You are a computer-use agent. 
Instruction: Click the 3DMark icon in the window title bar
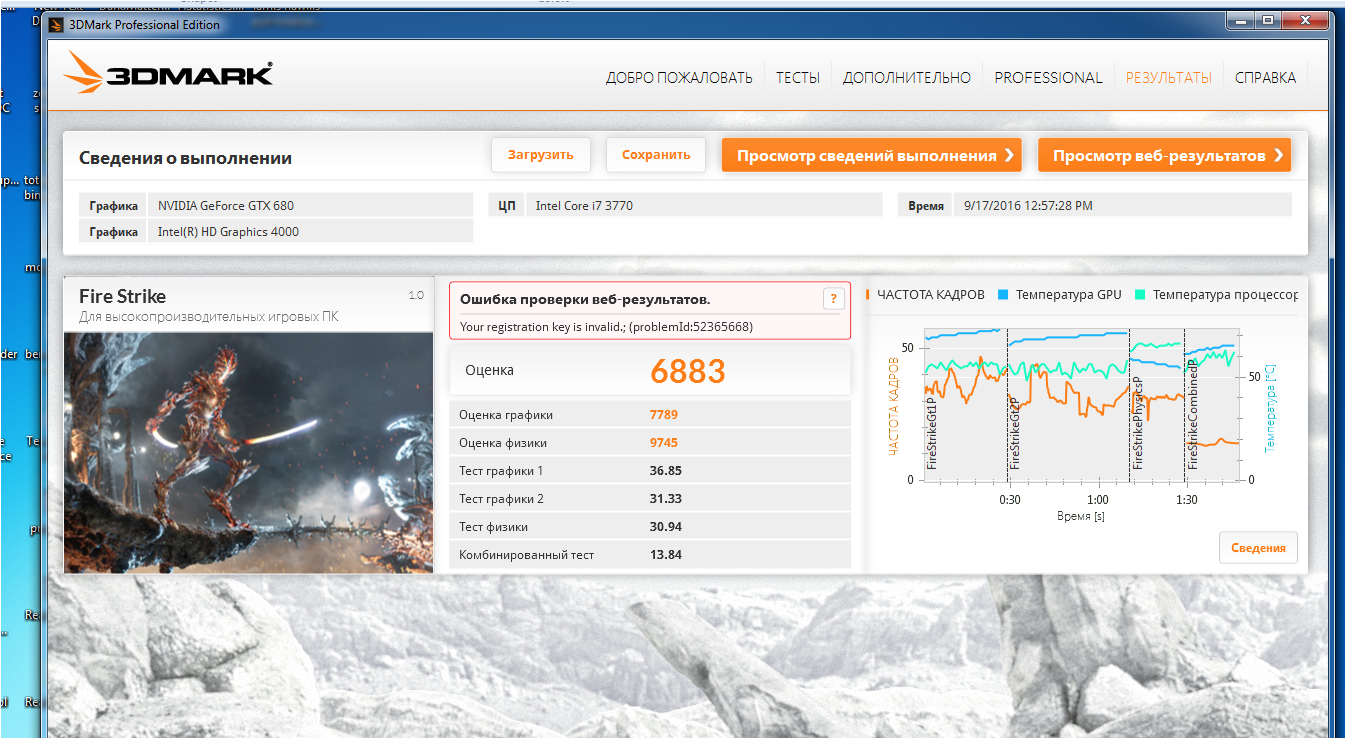click(56, 25)
